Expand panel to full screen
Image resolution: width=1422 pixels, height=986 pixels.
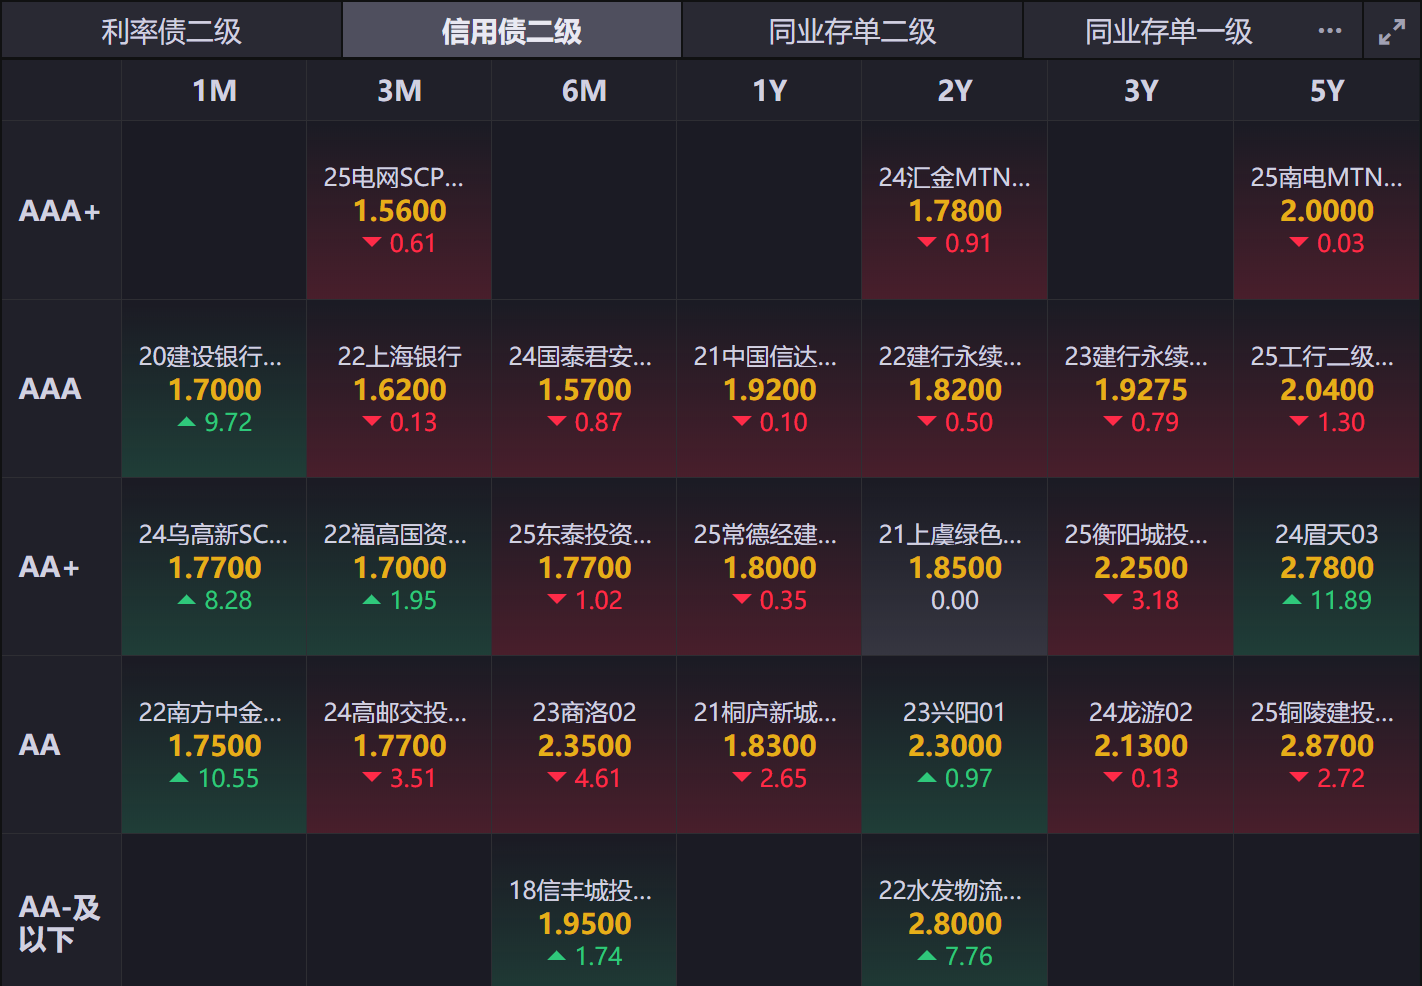point(1392,32)
